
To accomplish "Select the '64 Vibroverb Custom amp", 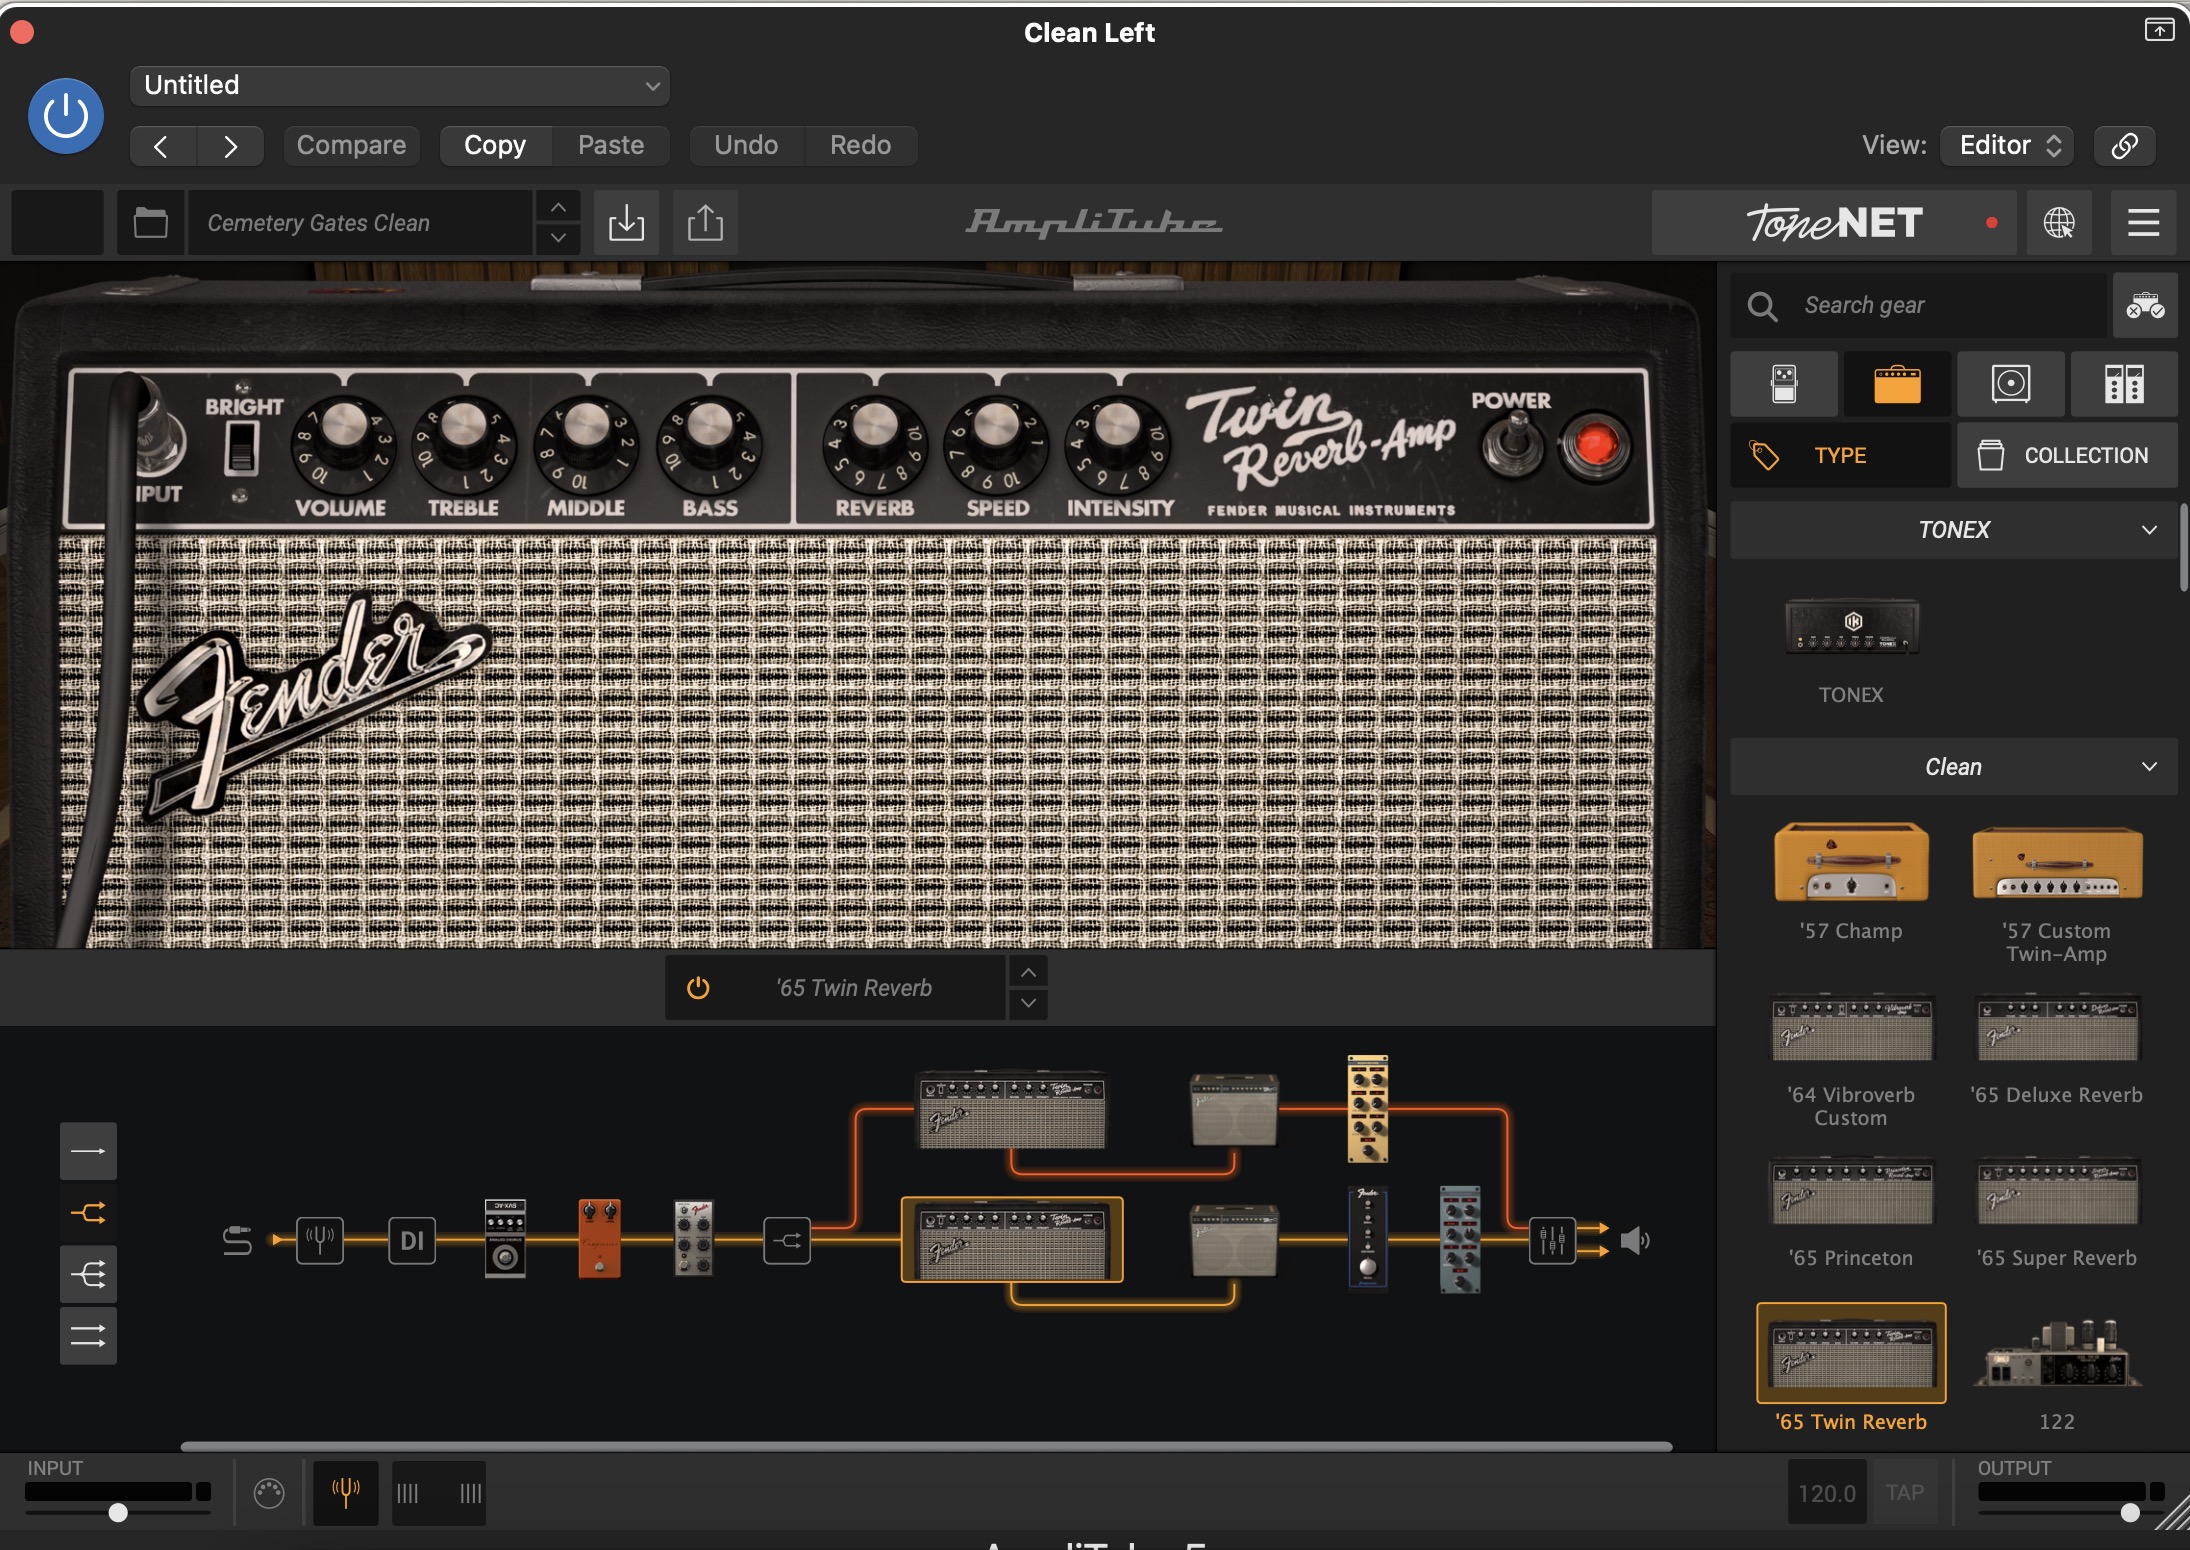I will click(1851, 1028).
